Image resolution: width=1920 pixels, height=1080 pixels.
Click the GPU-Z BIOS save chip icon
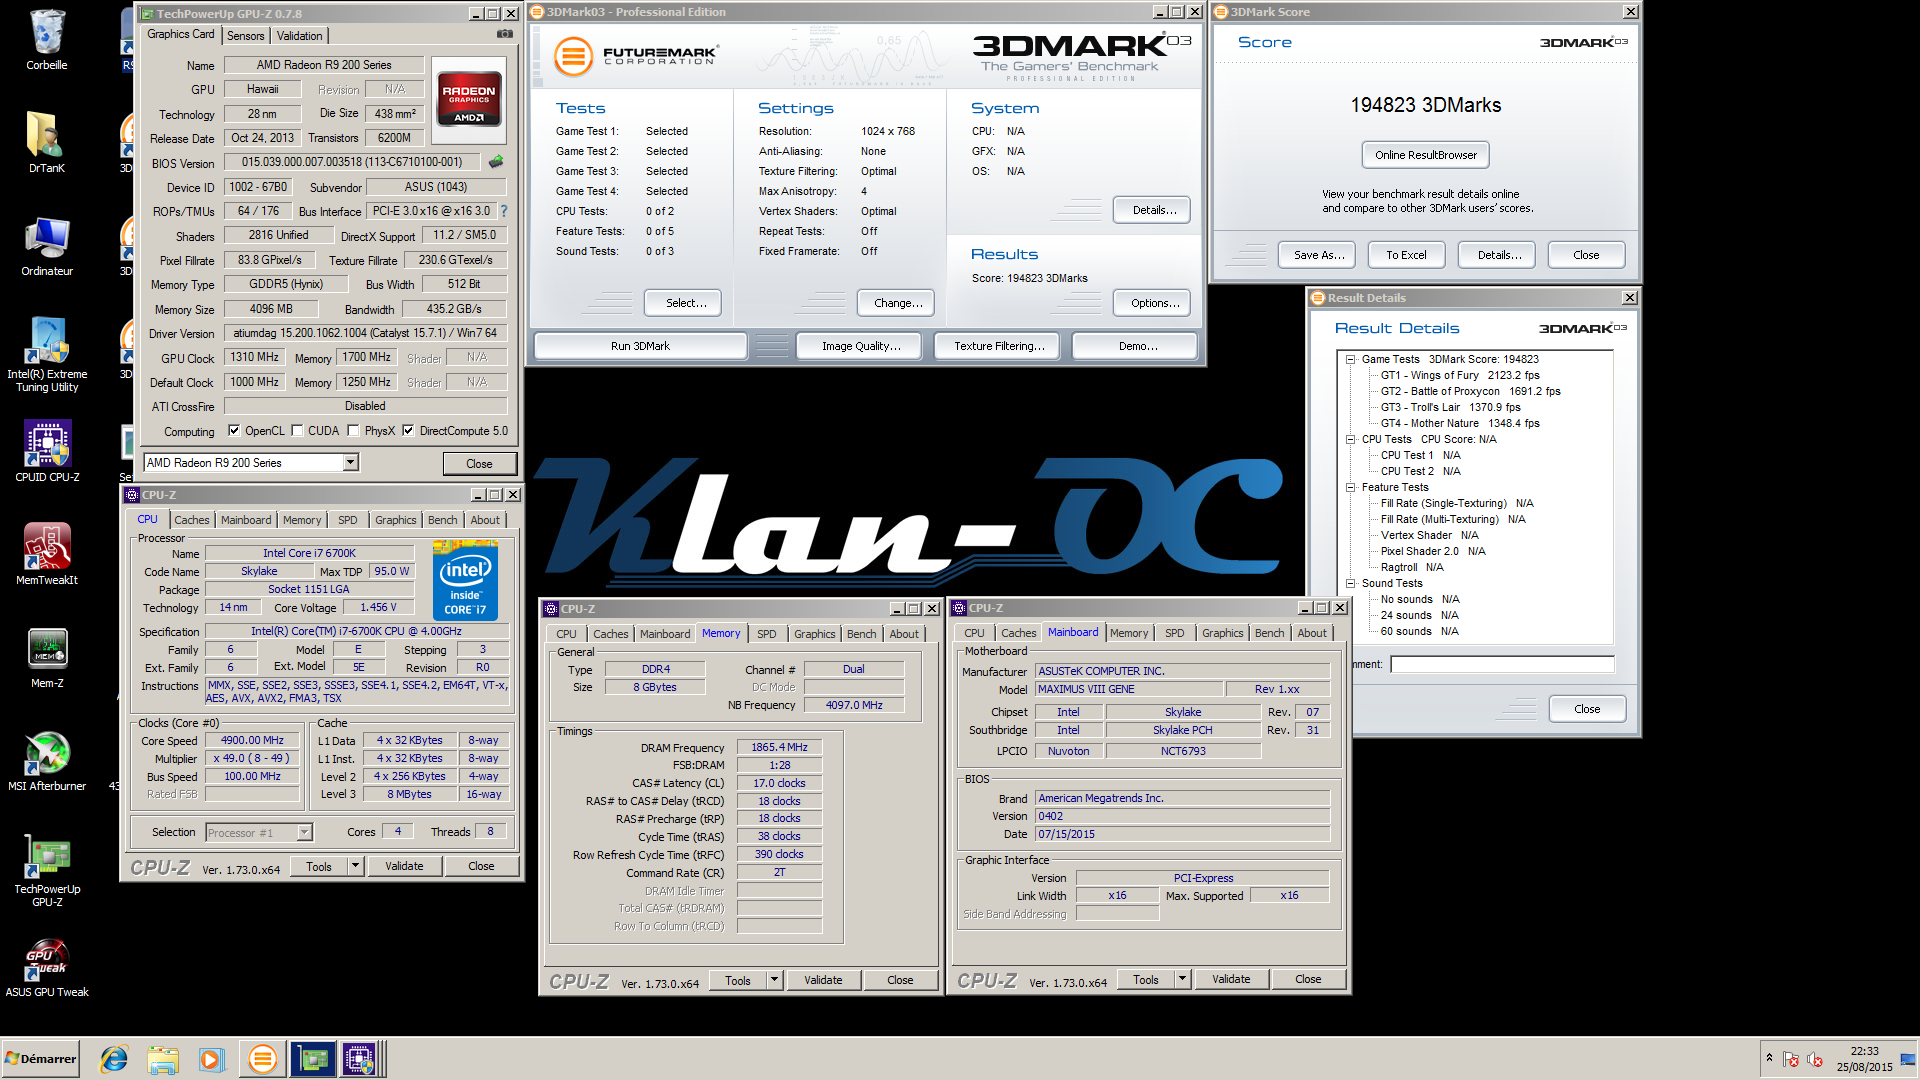(496, 161)
